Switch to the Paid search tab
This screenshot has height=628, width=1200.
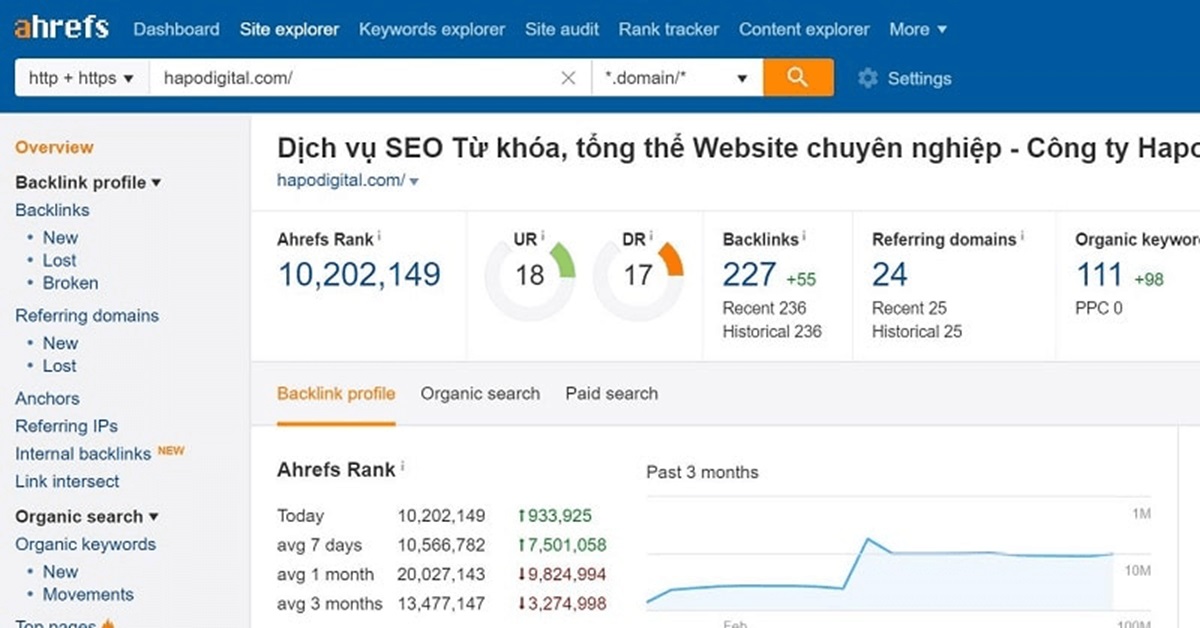612,393
